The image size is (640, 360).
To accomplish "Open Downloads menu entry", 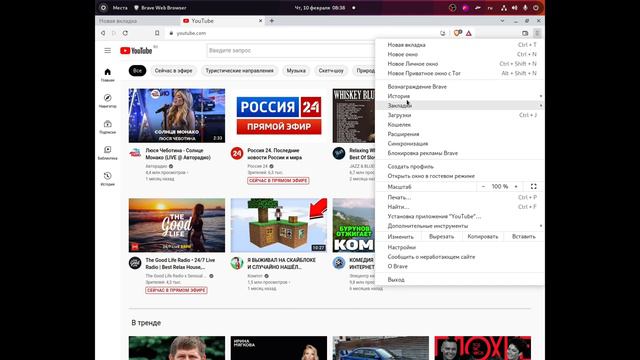I will (460, 115).
